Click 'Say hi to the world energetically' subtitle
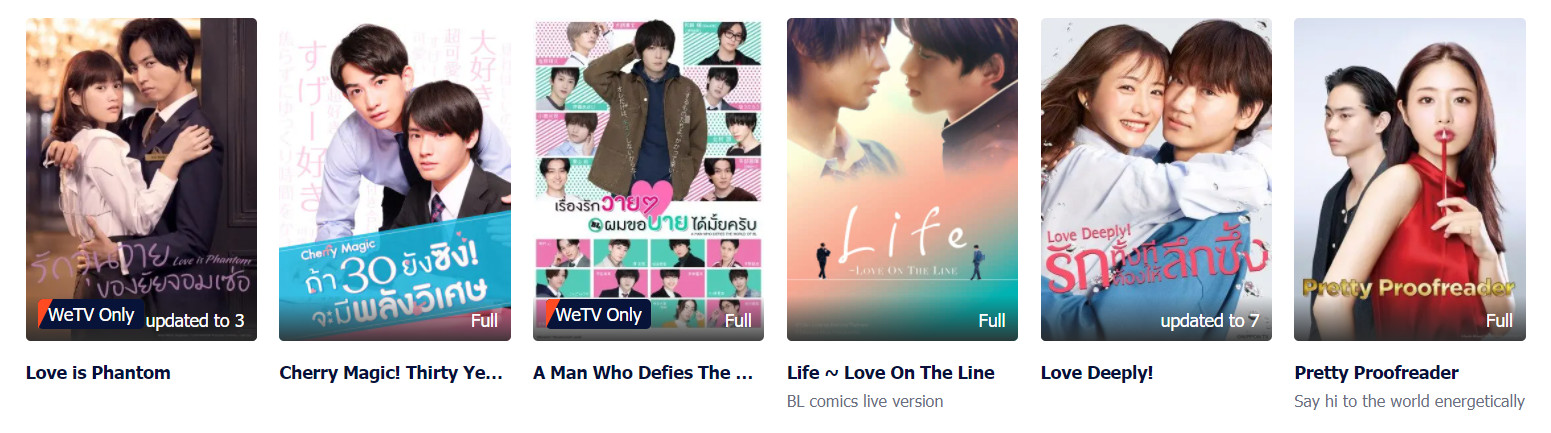 click(1409, 401)
